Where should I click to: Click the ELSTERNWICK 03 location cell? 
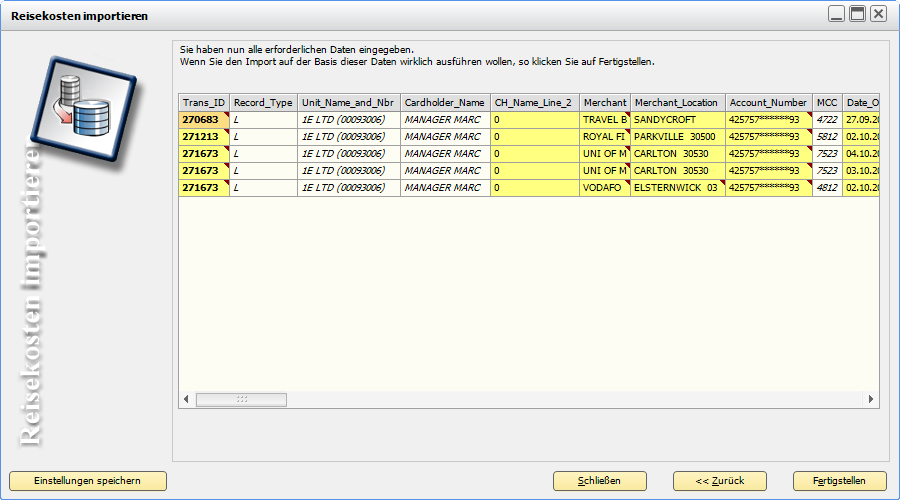click(677, 188)
